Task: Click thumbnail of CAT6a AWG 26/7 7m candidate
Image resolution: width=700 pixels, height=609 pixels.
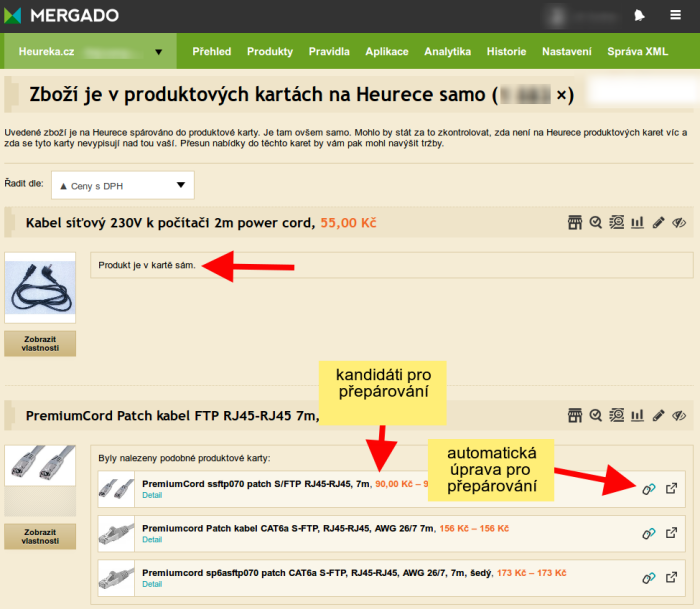Action: (116, 533)
